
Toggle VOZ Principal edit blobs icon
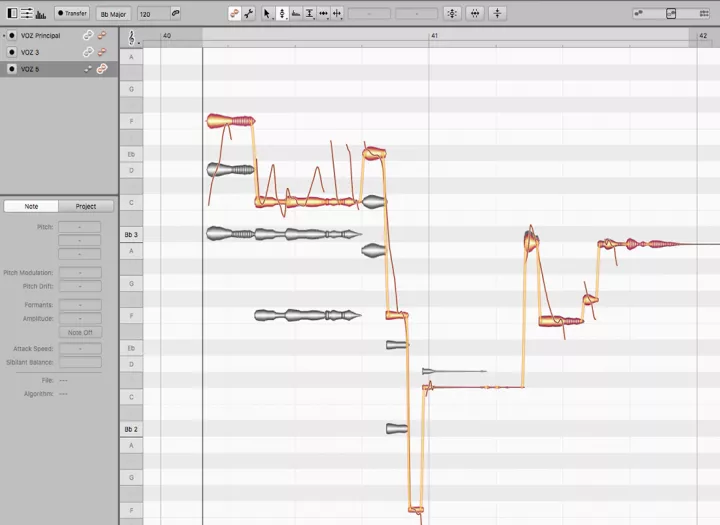coord(102,35)
